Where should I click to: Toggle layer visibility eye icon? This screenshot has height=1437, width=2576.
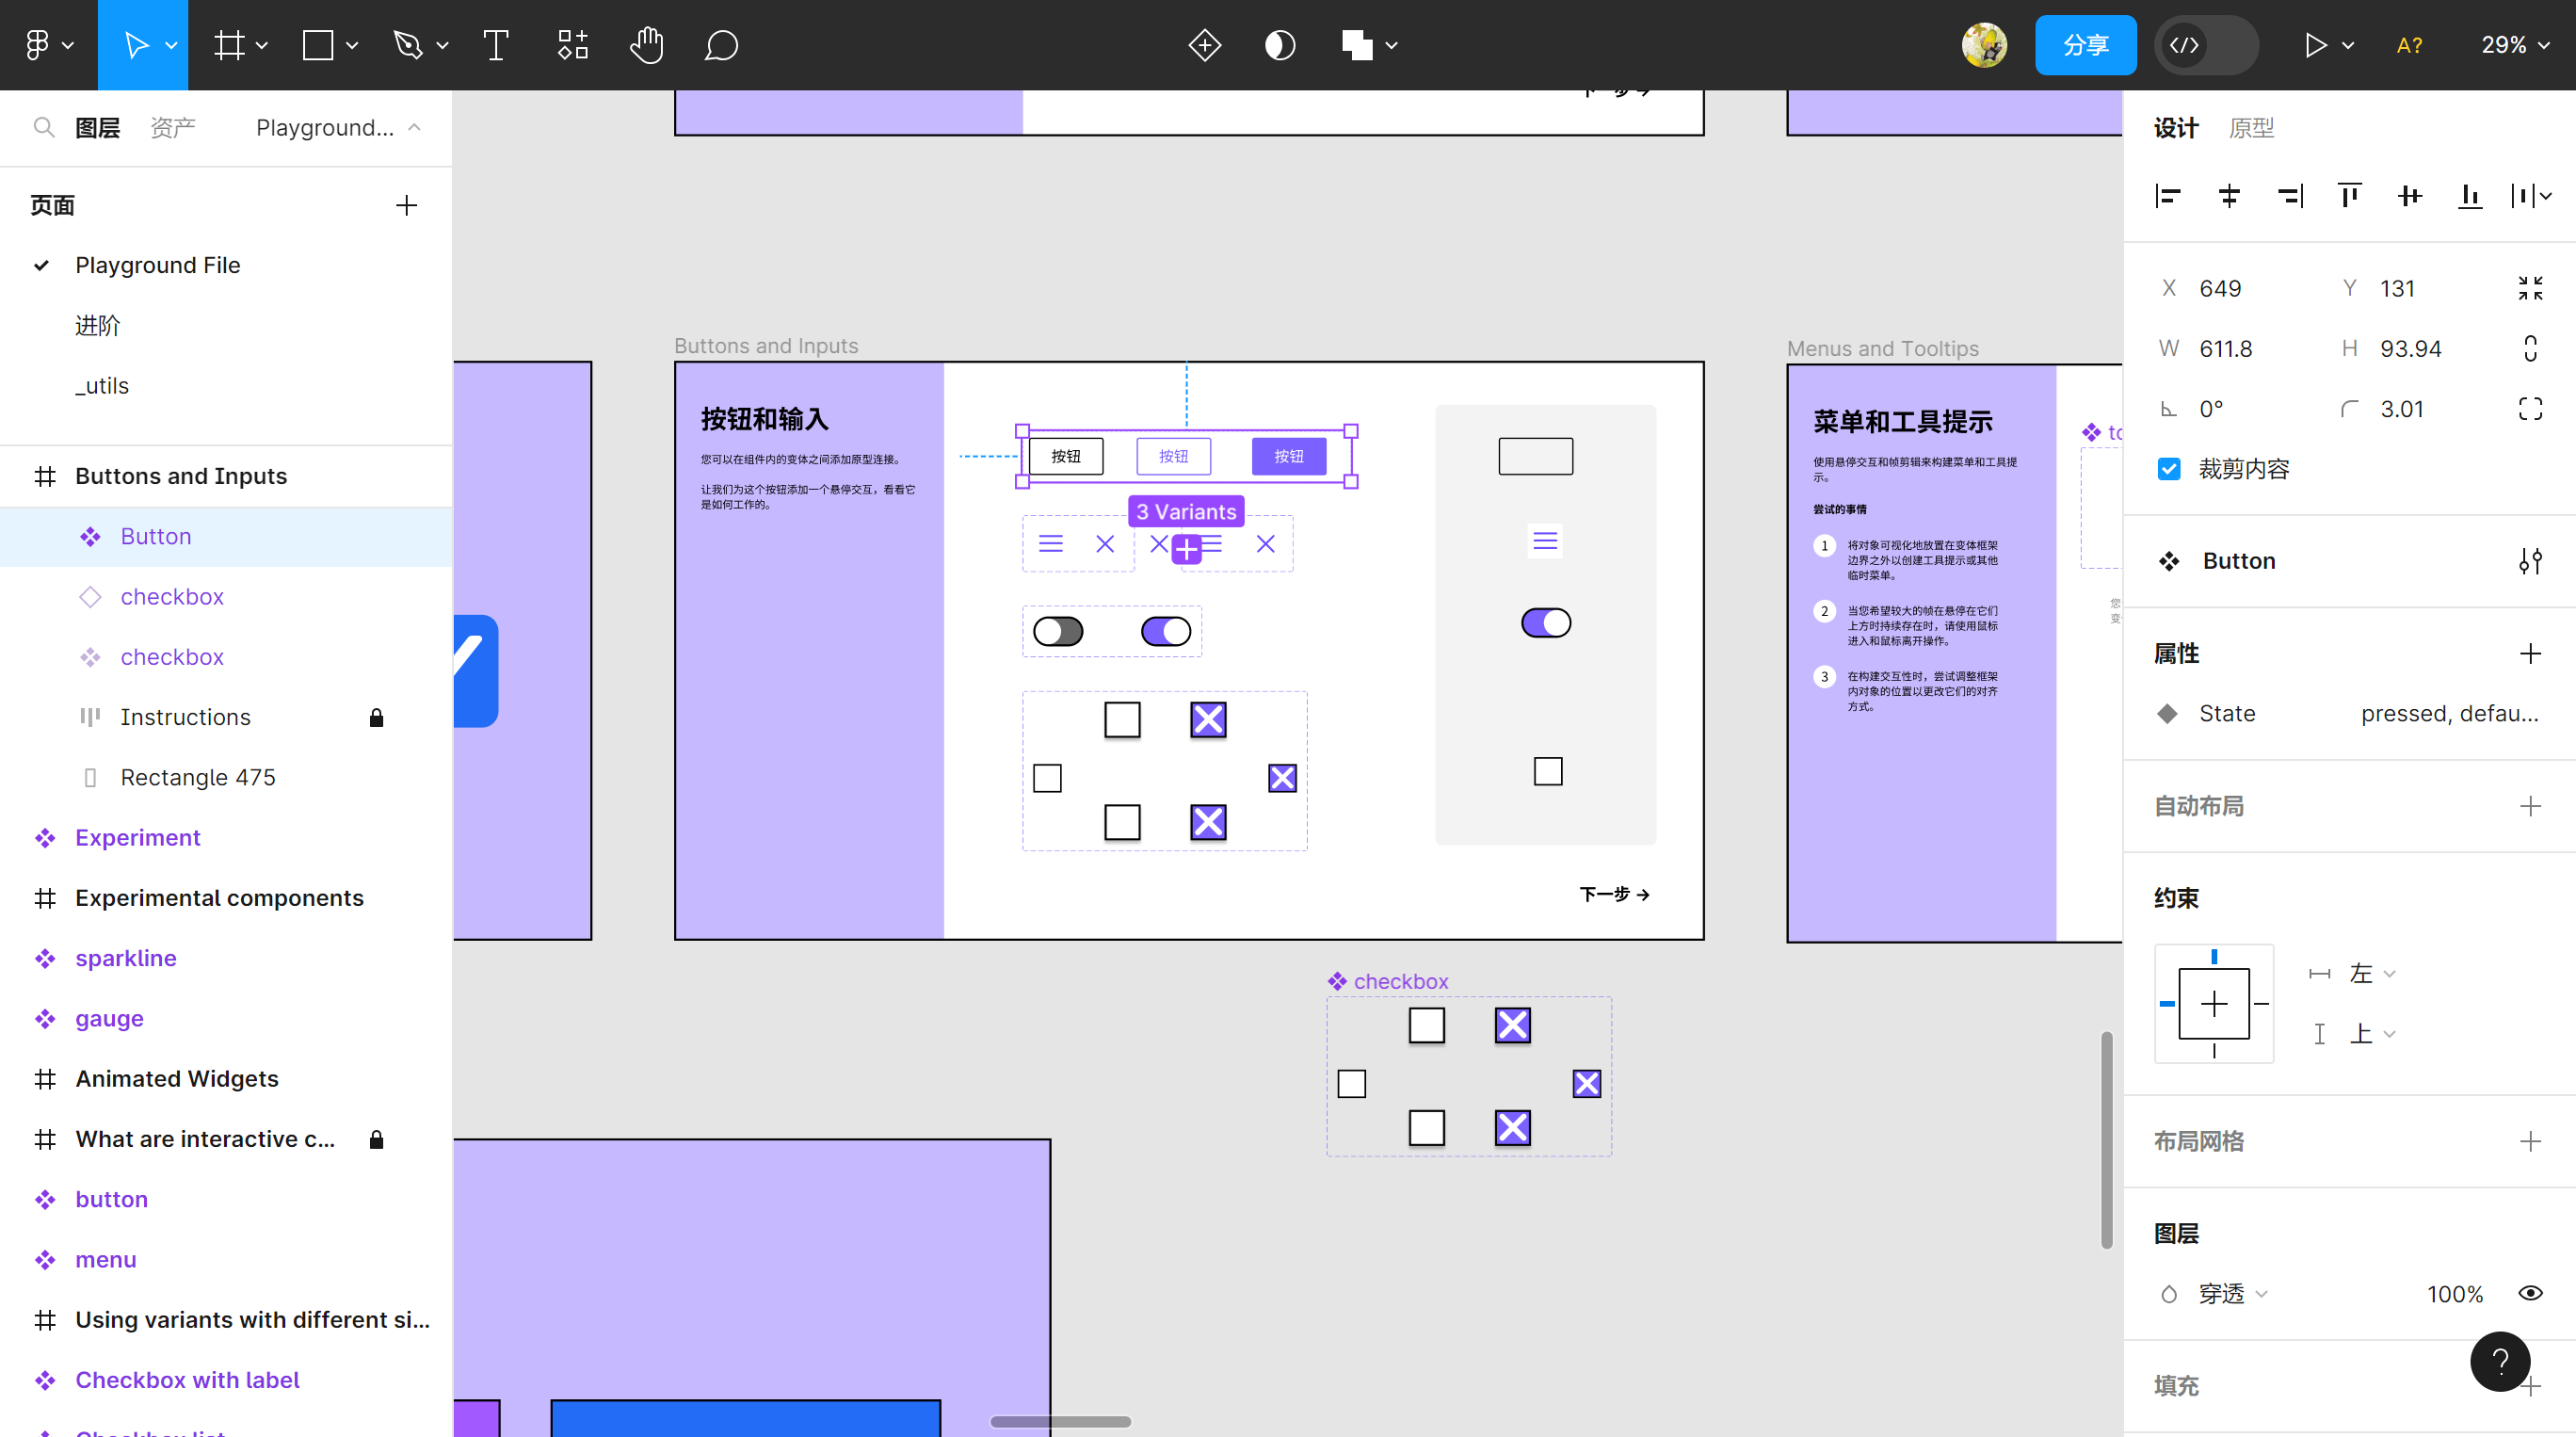pos(2529,1293)
